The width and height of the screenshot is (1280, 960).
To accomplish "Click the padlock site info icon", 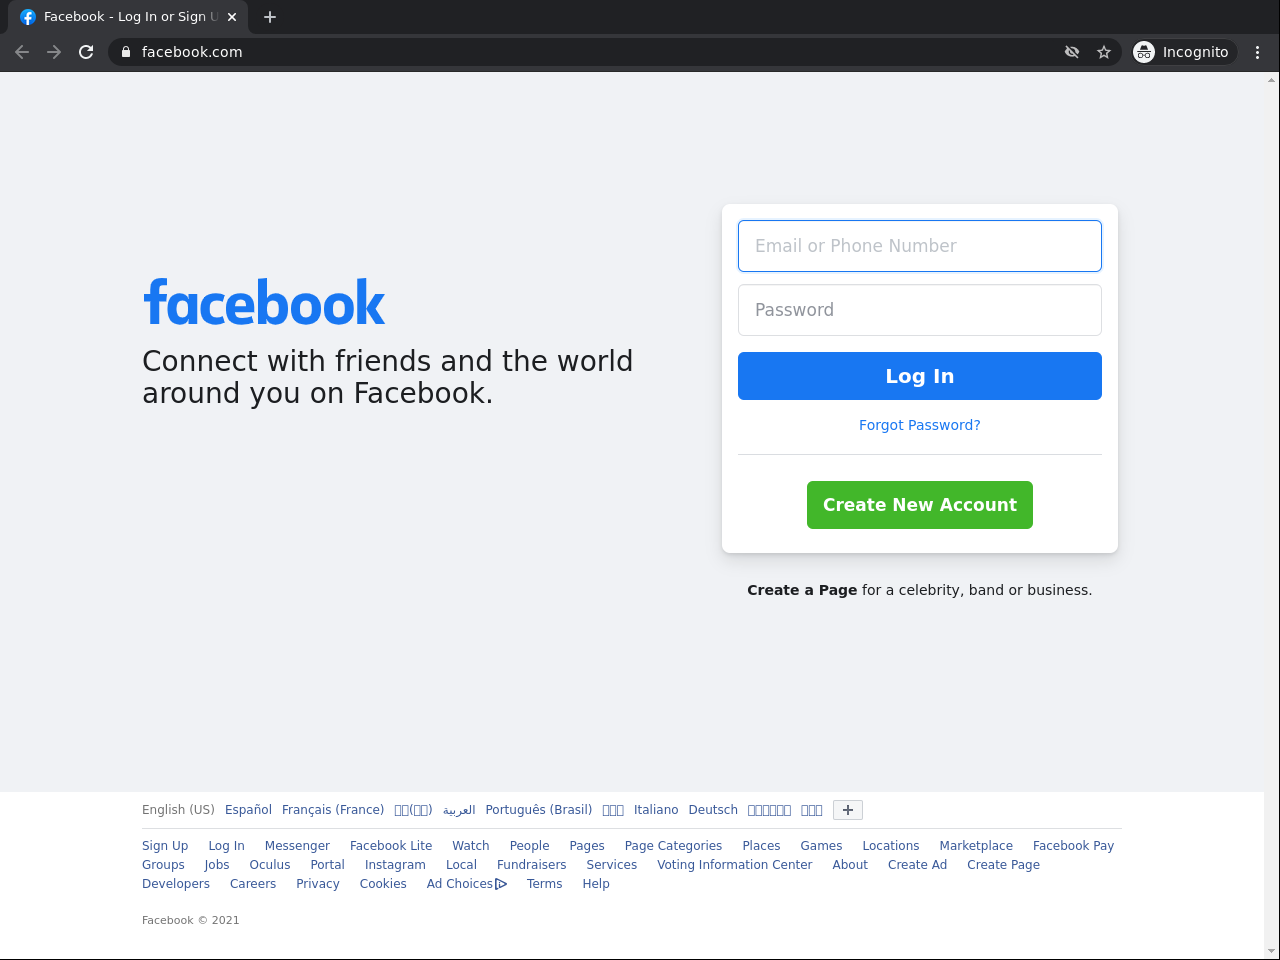I will (126, 52).
